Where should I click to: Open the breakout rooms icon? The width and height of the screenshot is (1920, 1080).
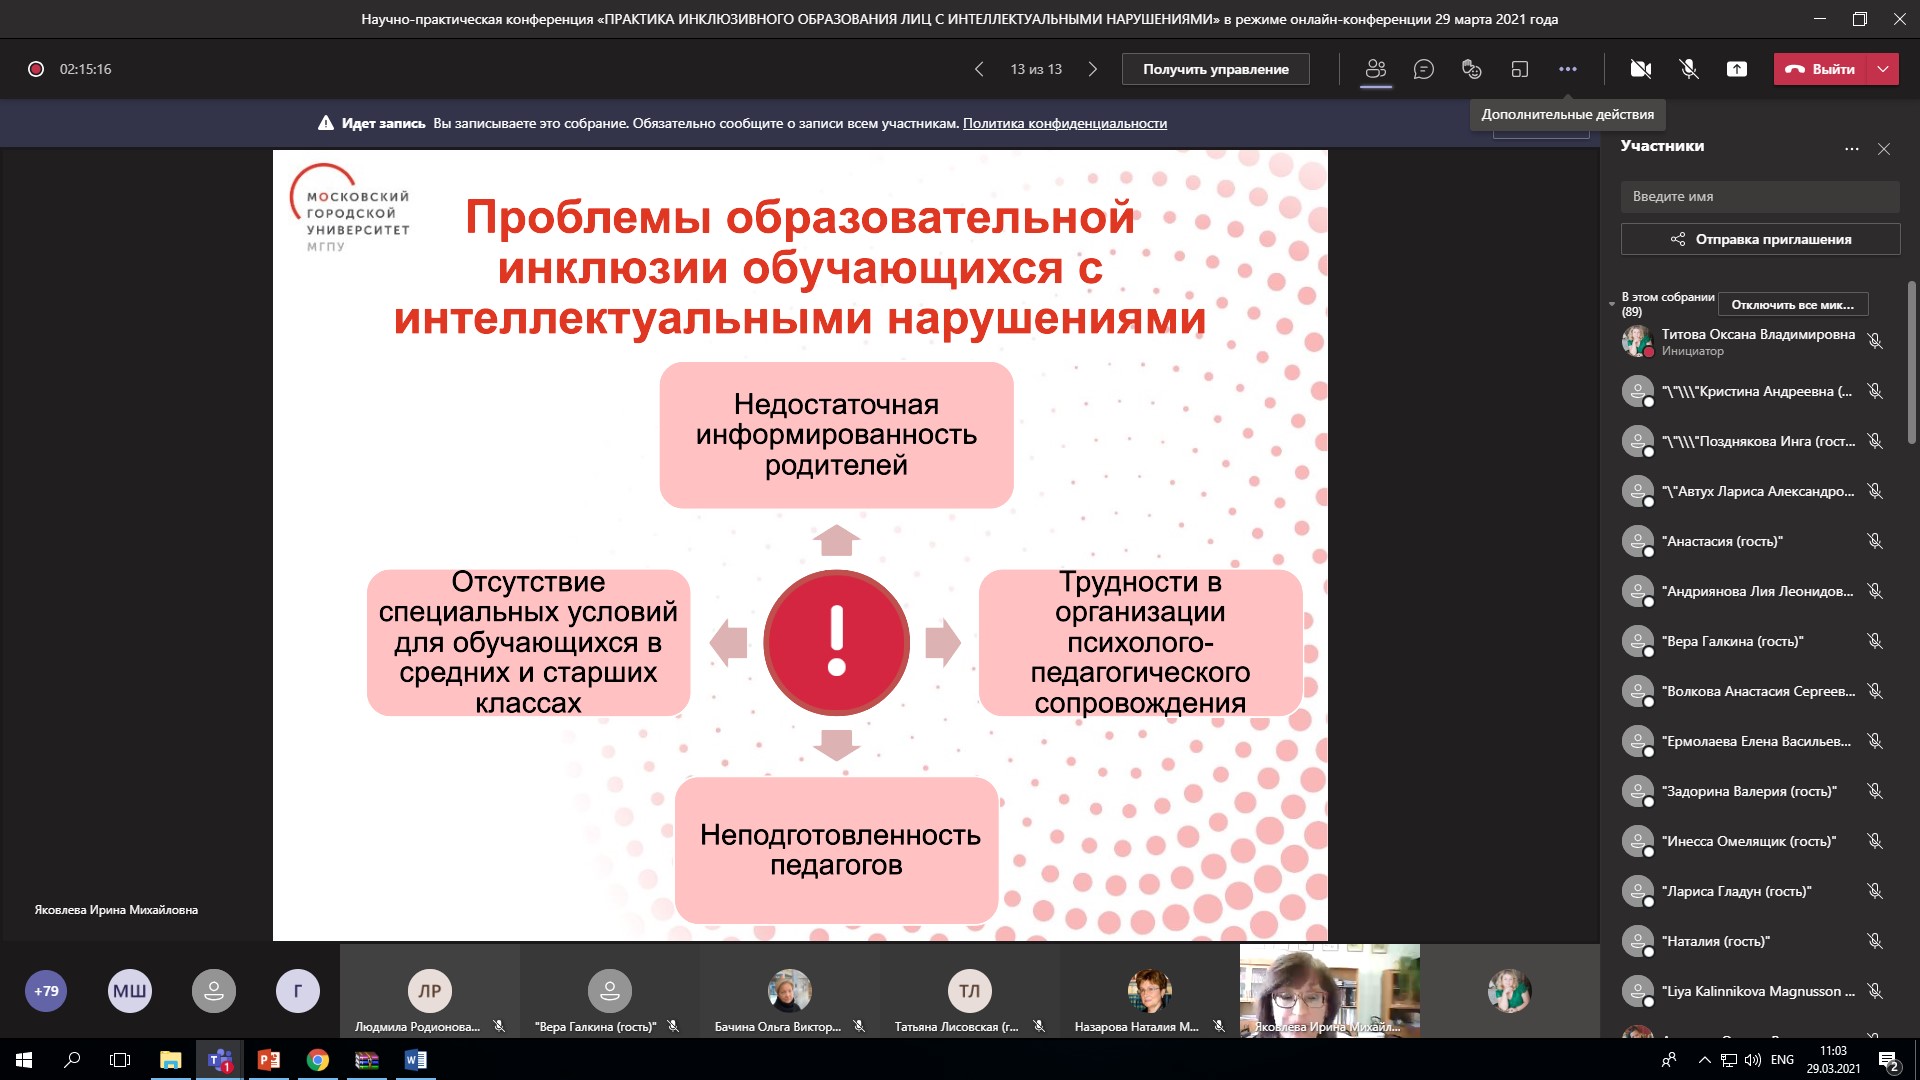pyautogui.click(x=1519, y=69)
